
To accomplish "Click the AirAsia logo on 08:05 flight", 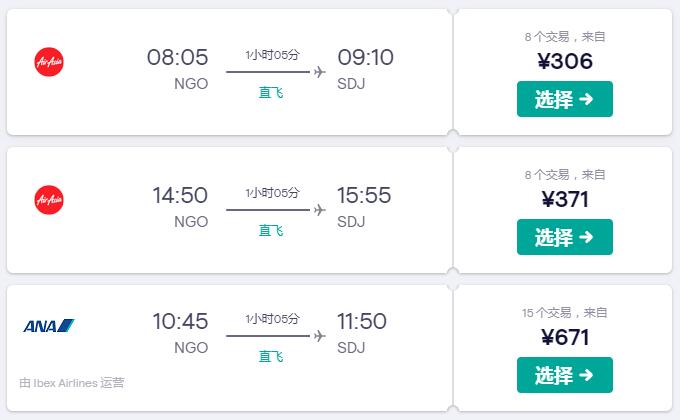I will pos(49,62).
